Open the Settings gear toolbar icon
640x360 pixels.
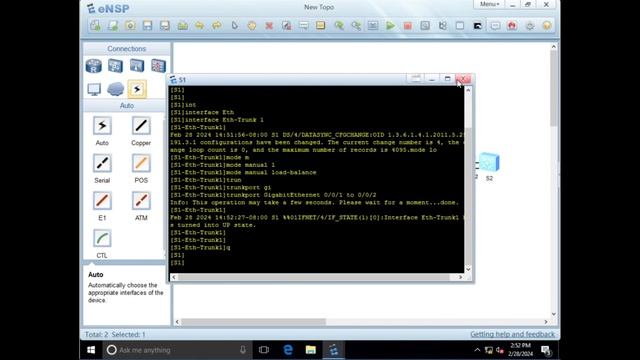pos(530,25)
